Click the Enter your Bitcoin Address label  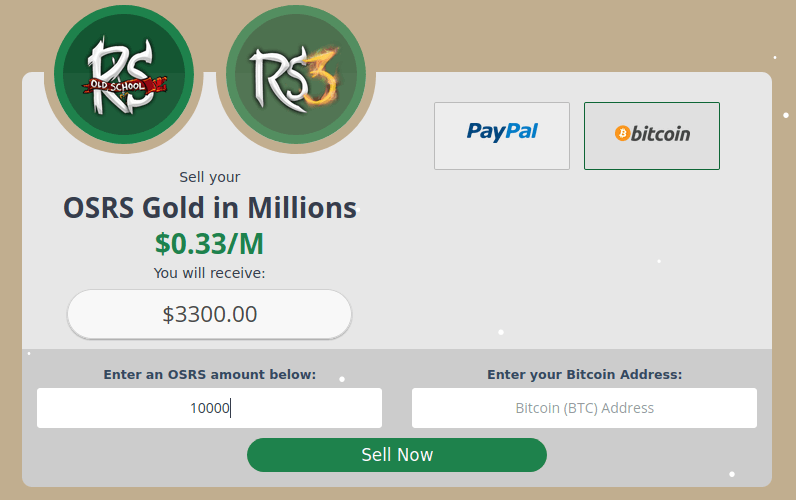click(x=585, y=375)
